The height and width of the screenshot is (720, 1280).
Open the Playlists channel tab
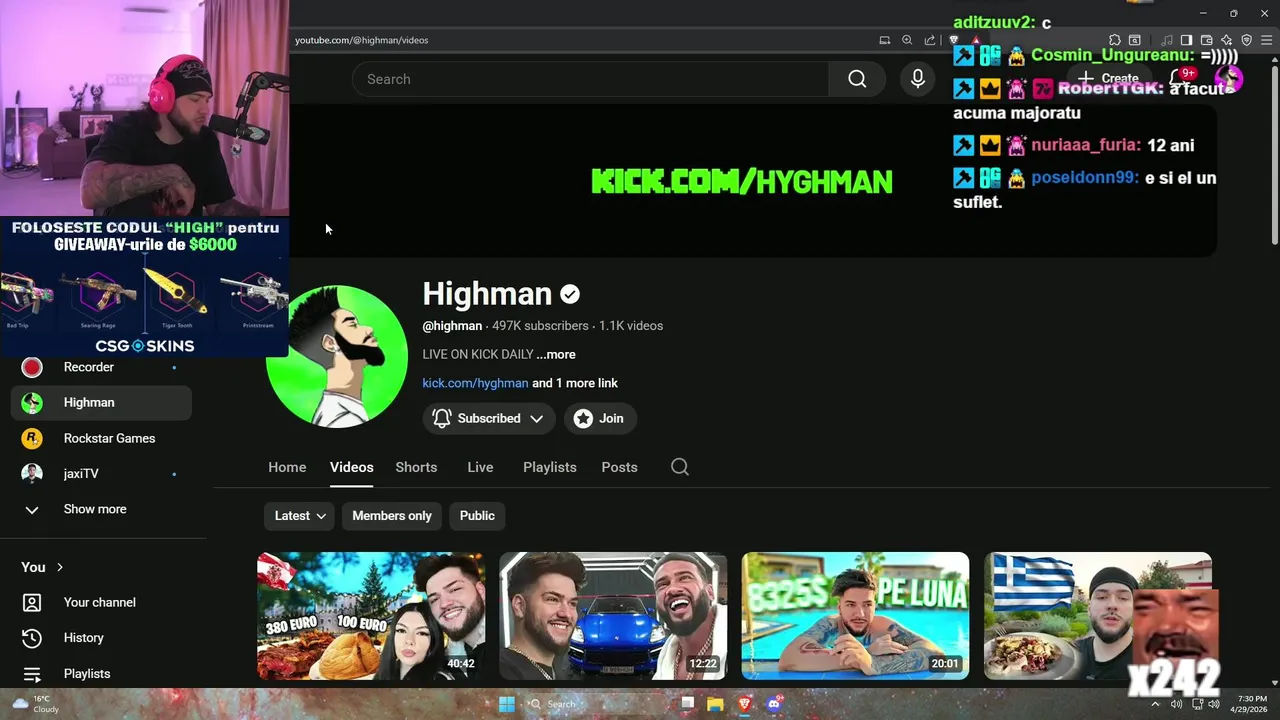pos(550,467)
